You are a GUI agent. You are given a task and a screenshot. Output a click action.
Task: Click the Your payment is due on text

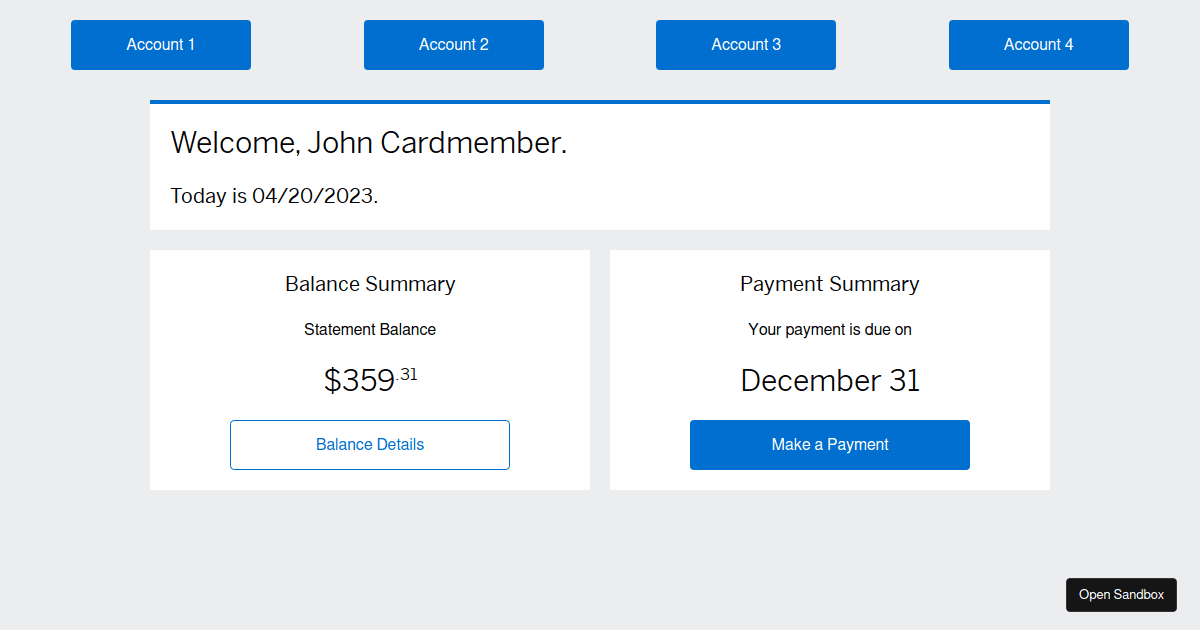click(x=830, y=330)
